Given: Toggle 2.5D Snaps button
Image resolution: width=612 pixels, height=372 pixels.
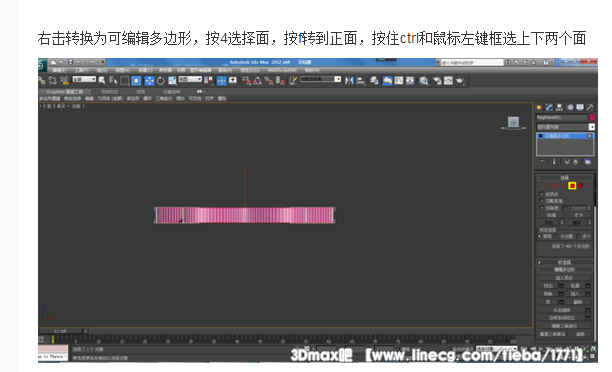Looking at the screenshot, I should pos(246,81).
